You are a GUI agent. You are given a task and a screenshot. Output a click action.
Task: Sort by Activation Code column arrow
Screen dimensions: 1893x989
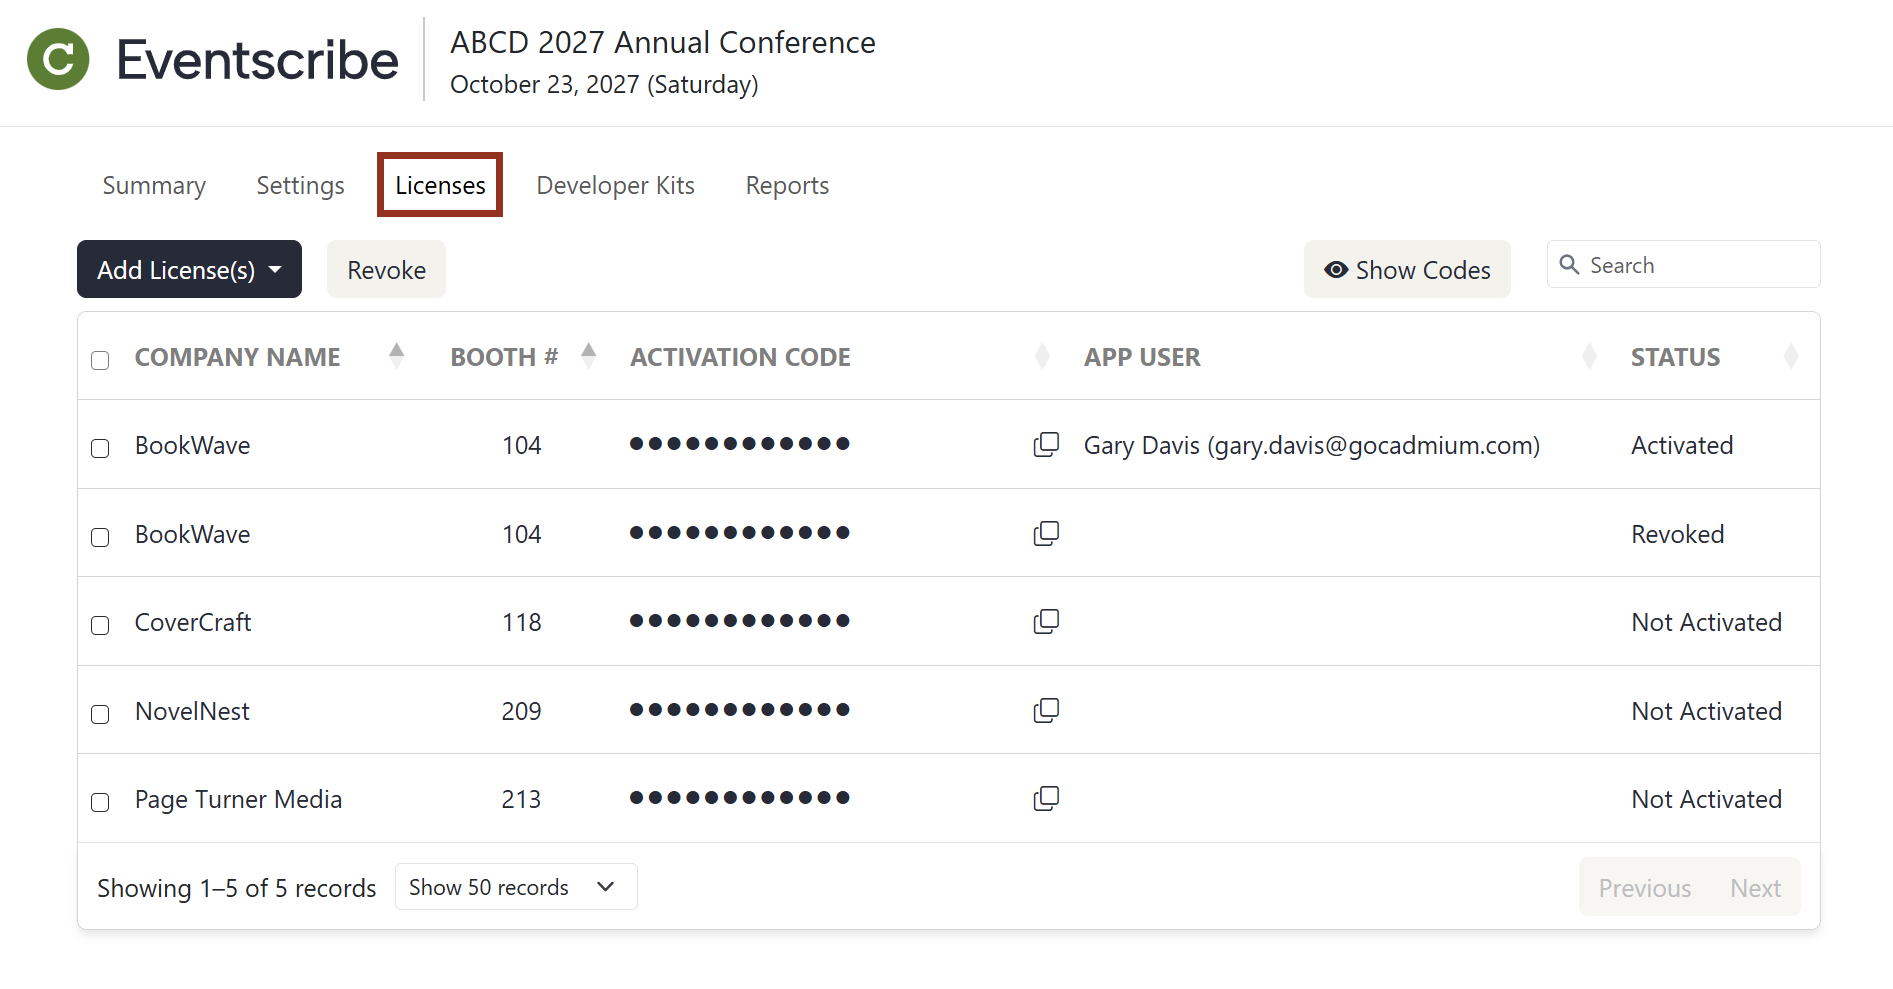tap(1042, 356)
